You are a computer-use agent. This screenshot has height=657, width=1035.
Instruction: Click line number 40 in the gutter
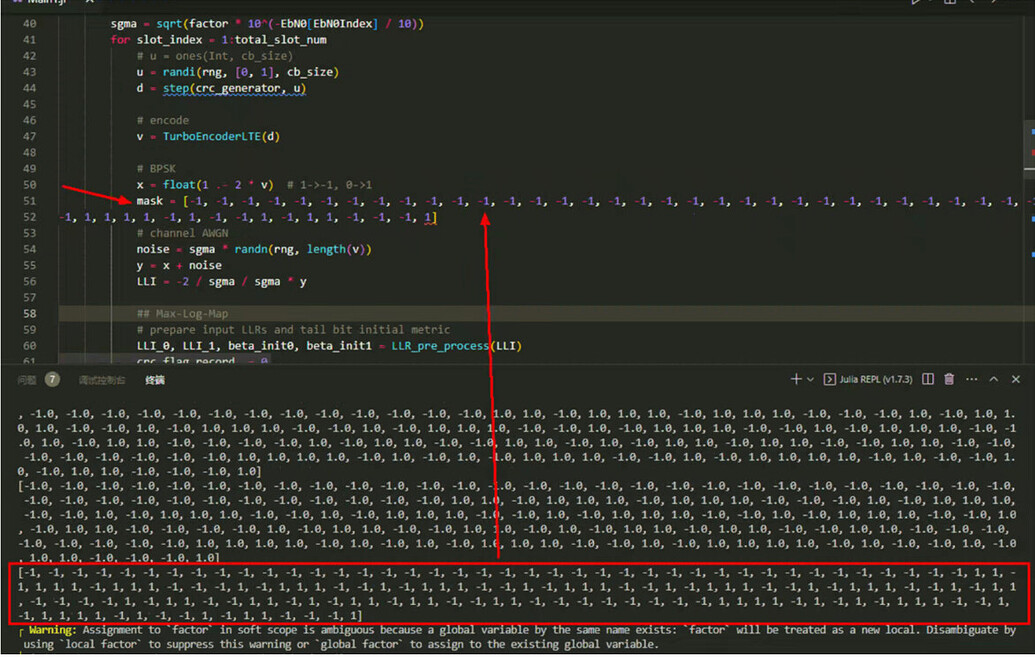29,24
